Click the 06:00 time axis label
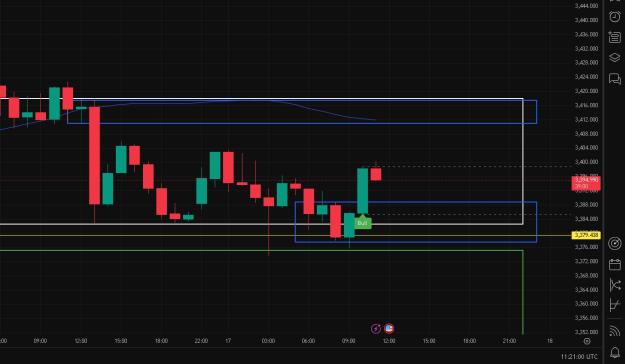Viewport: 625px width, 364px height. [x=309, y=341]
